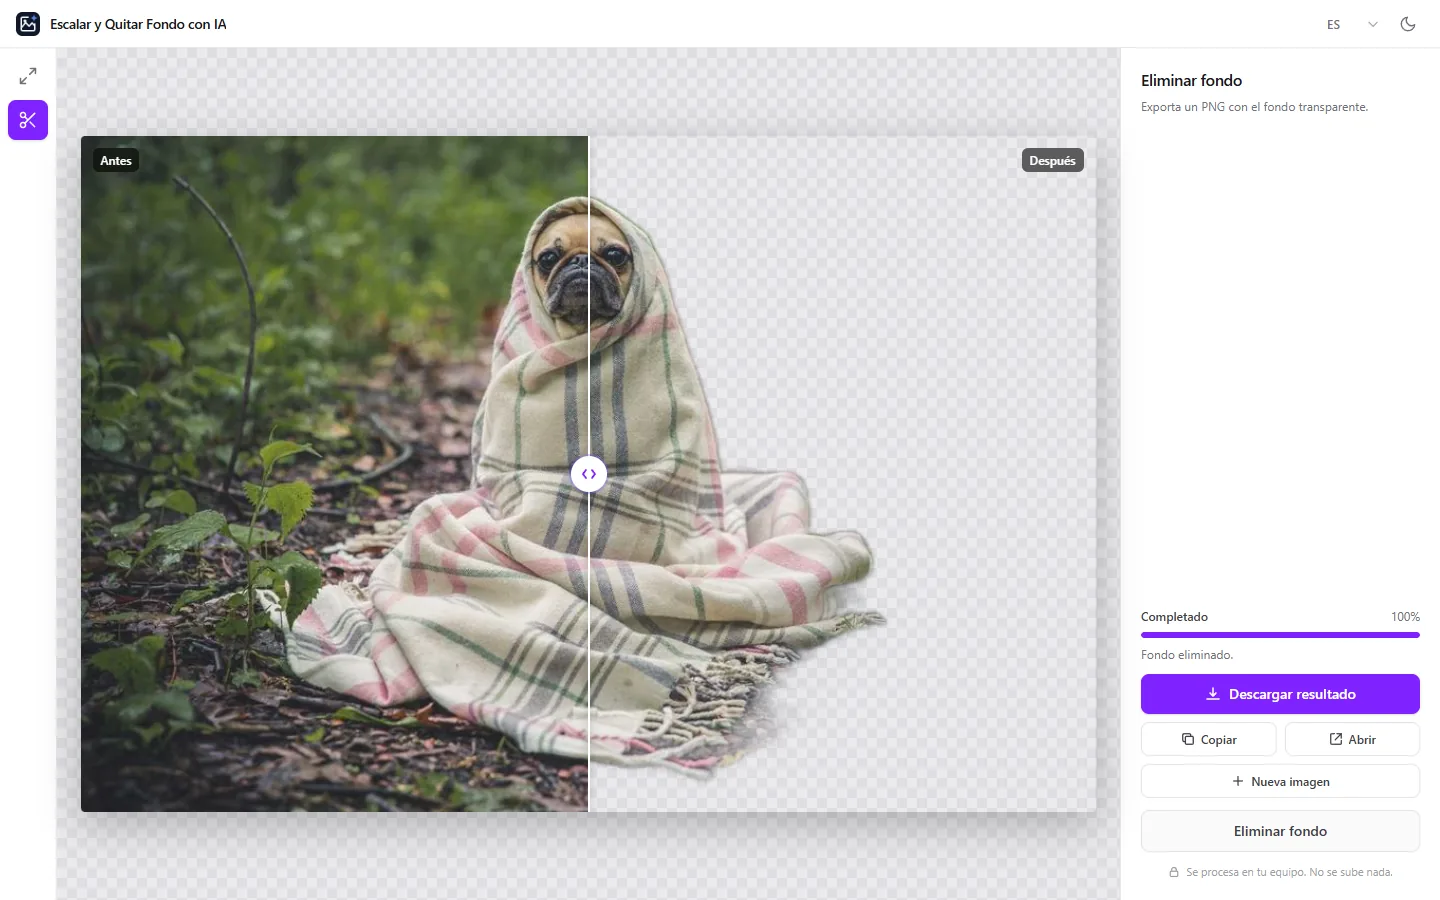Click the Exporta un PNG description text
The width and height of the screenshot is (1440, 900).
1254,107
